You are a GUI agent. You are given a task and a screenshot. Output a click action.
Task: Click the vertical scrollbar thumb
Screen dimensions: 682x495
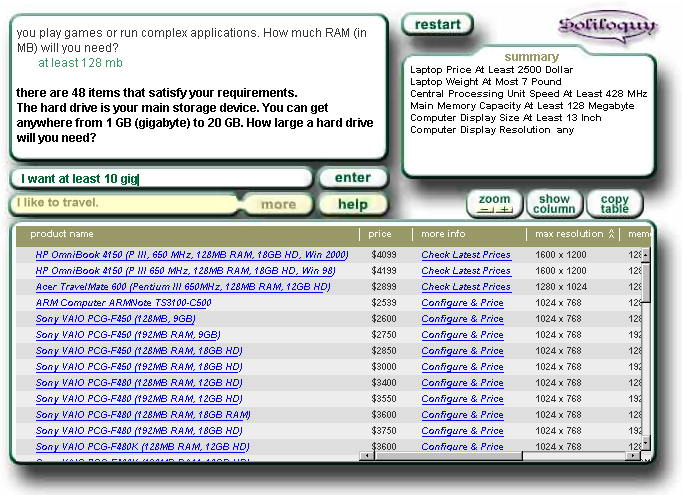click(646, 283)
